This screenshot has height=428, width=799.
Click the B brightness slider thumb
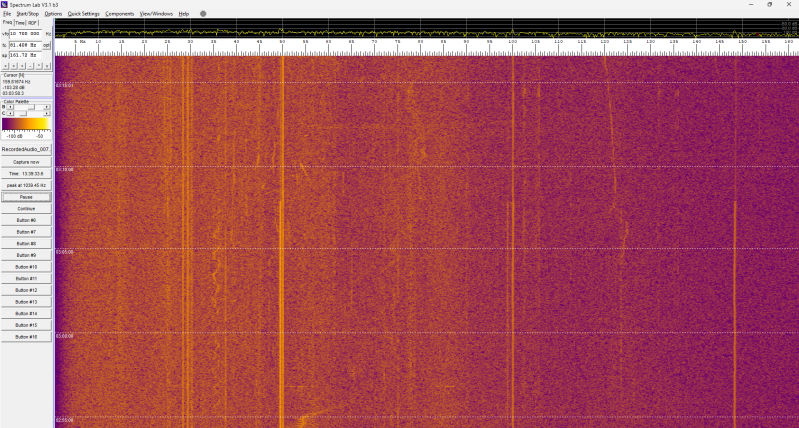(31, 107)
